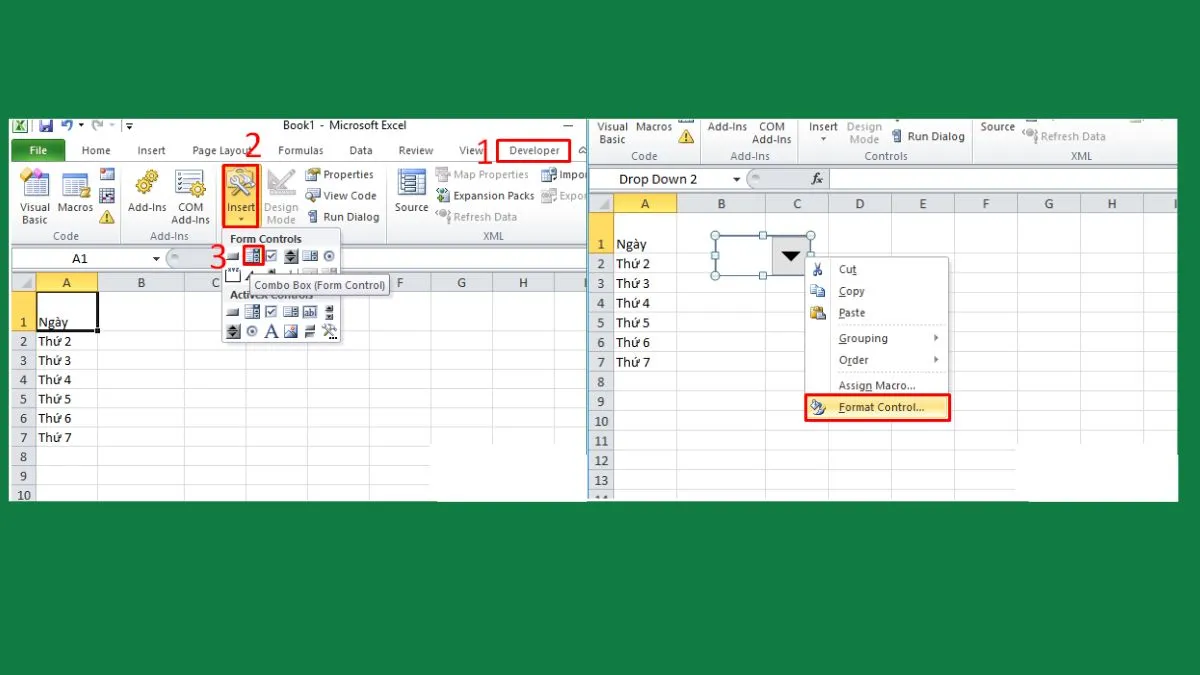Select the Check Box form control
1200x675 pixels.
[x=271, y=257]
